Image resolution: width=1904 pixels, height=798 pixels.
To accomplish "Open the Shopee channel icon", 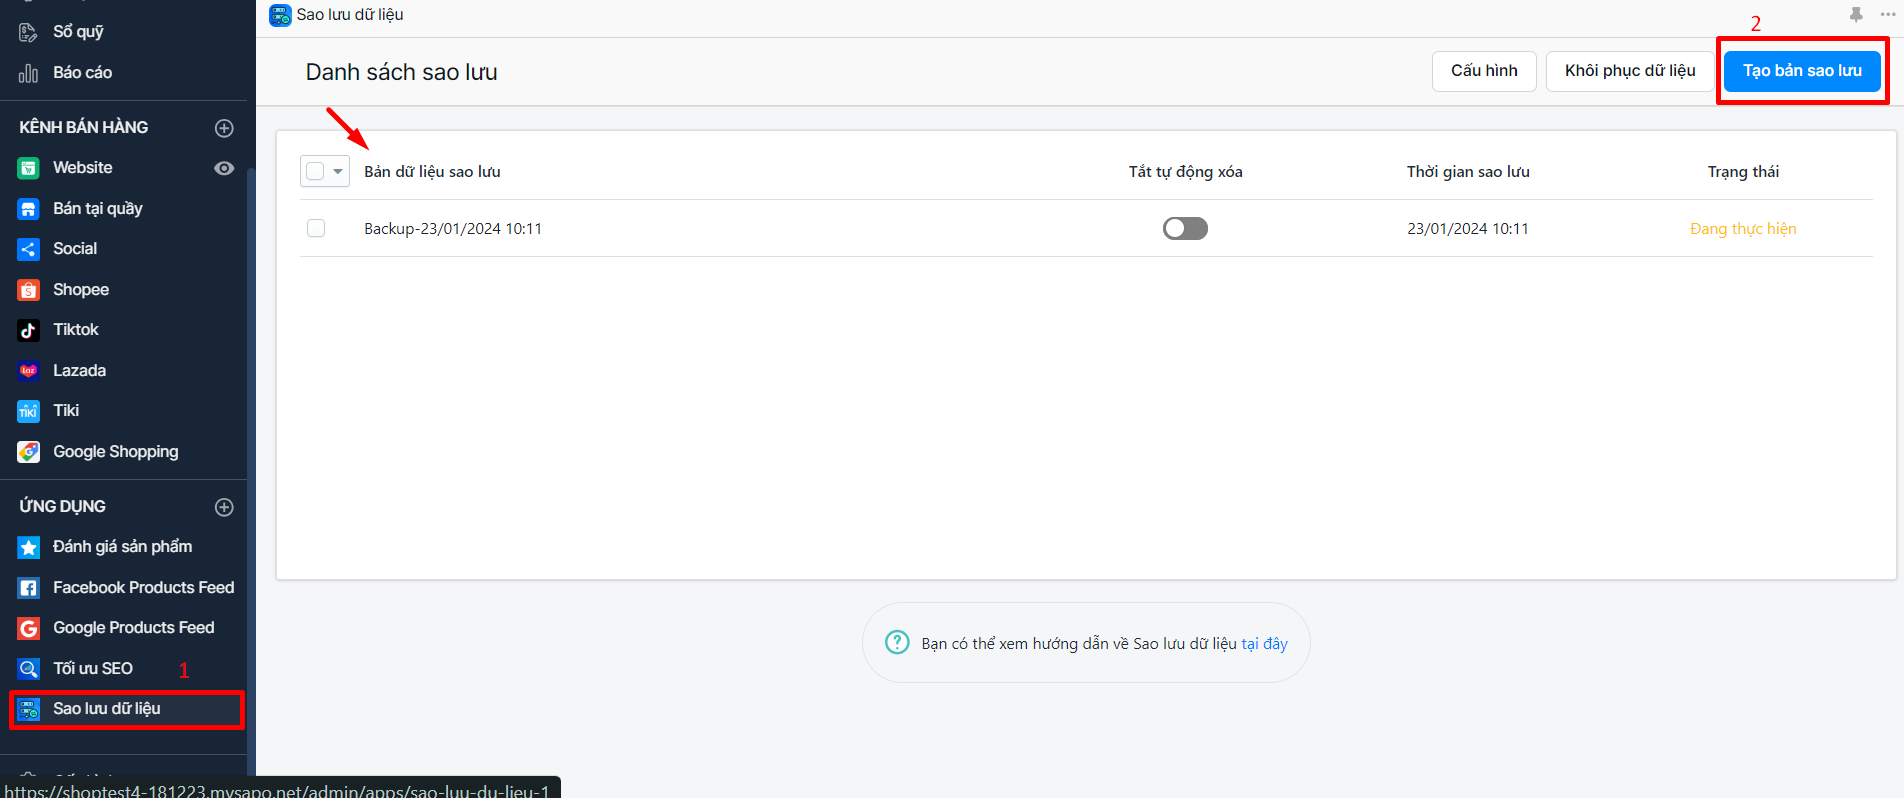I will tap(28, 290).
